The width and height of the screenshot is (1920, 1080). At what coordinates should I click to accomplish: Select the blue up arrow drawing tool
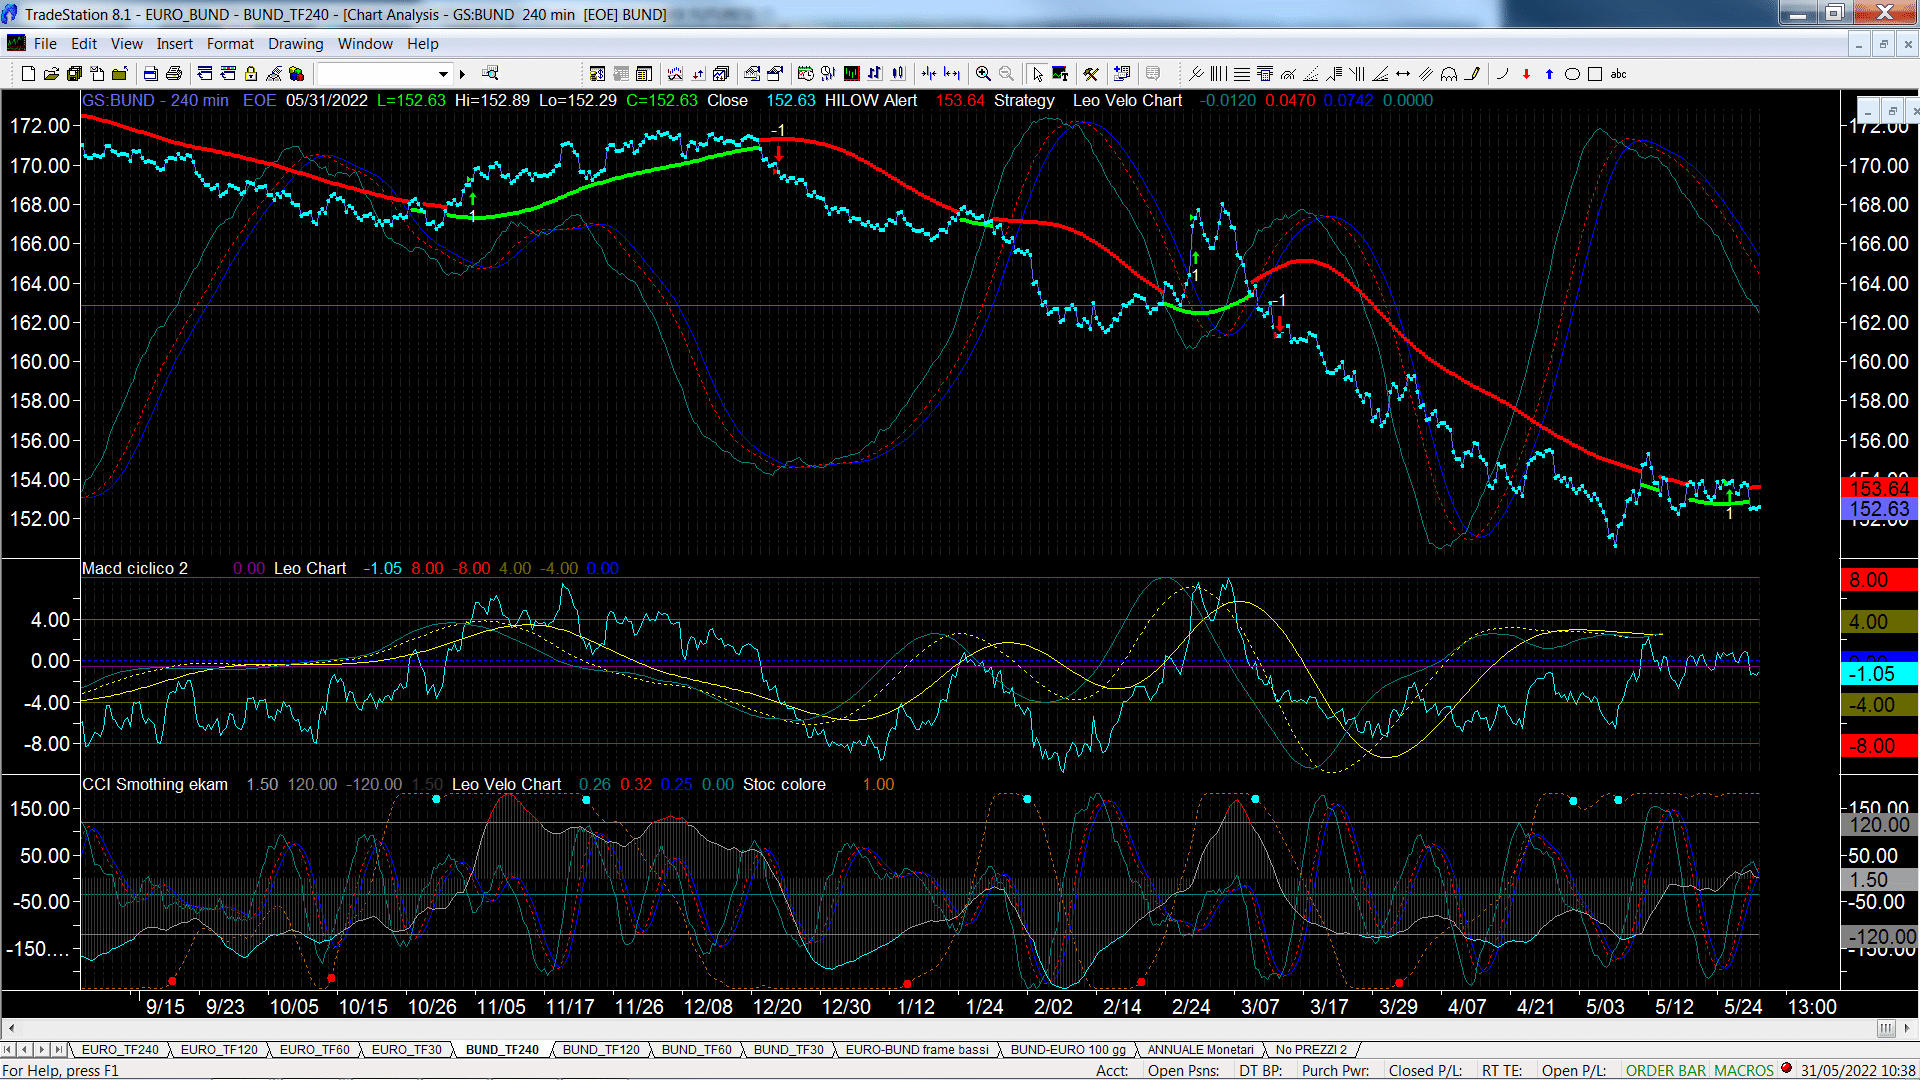pyautogui.click(x=1549, y=73)
